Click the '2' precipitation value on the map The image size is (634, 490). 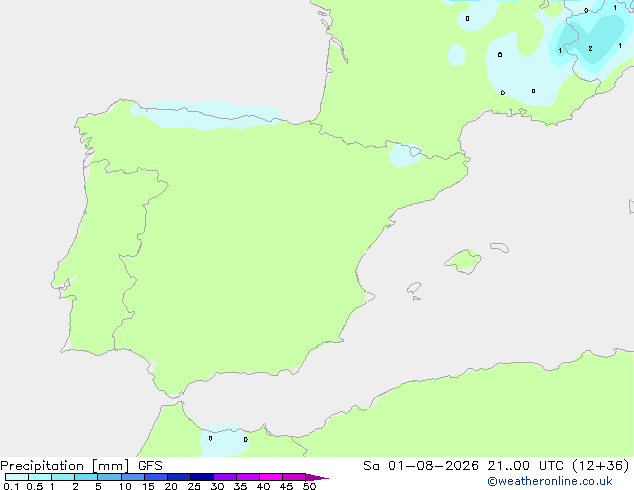(590, 49)
